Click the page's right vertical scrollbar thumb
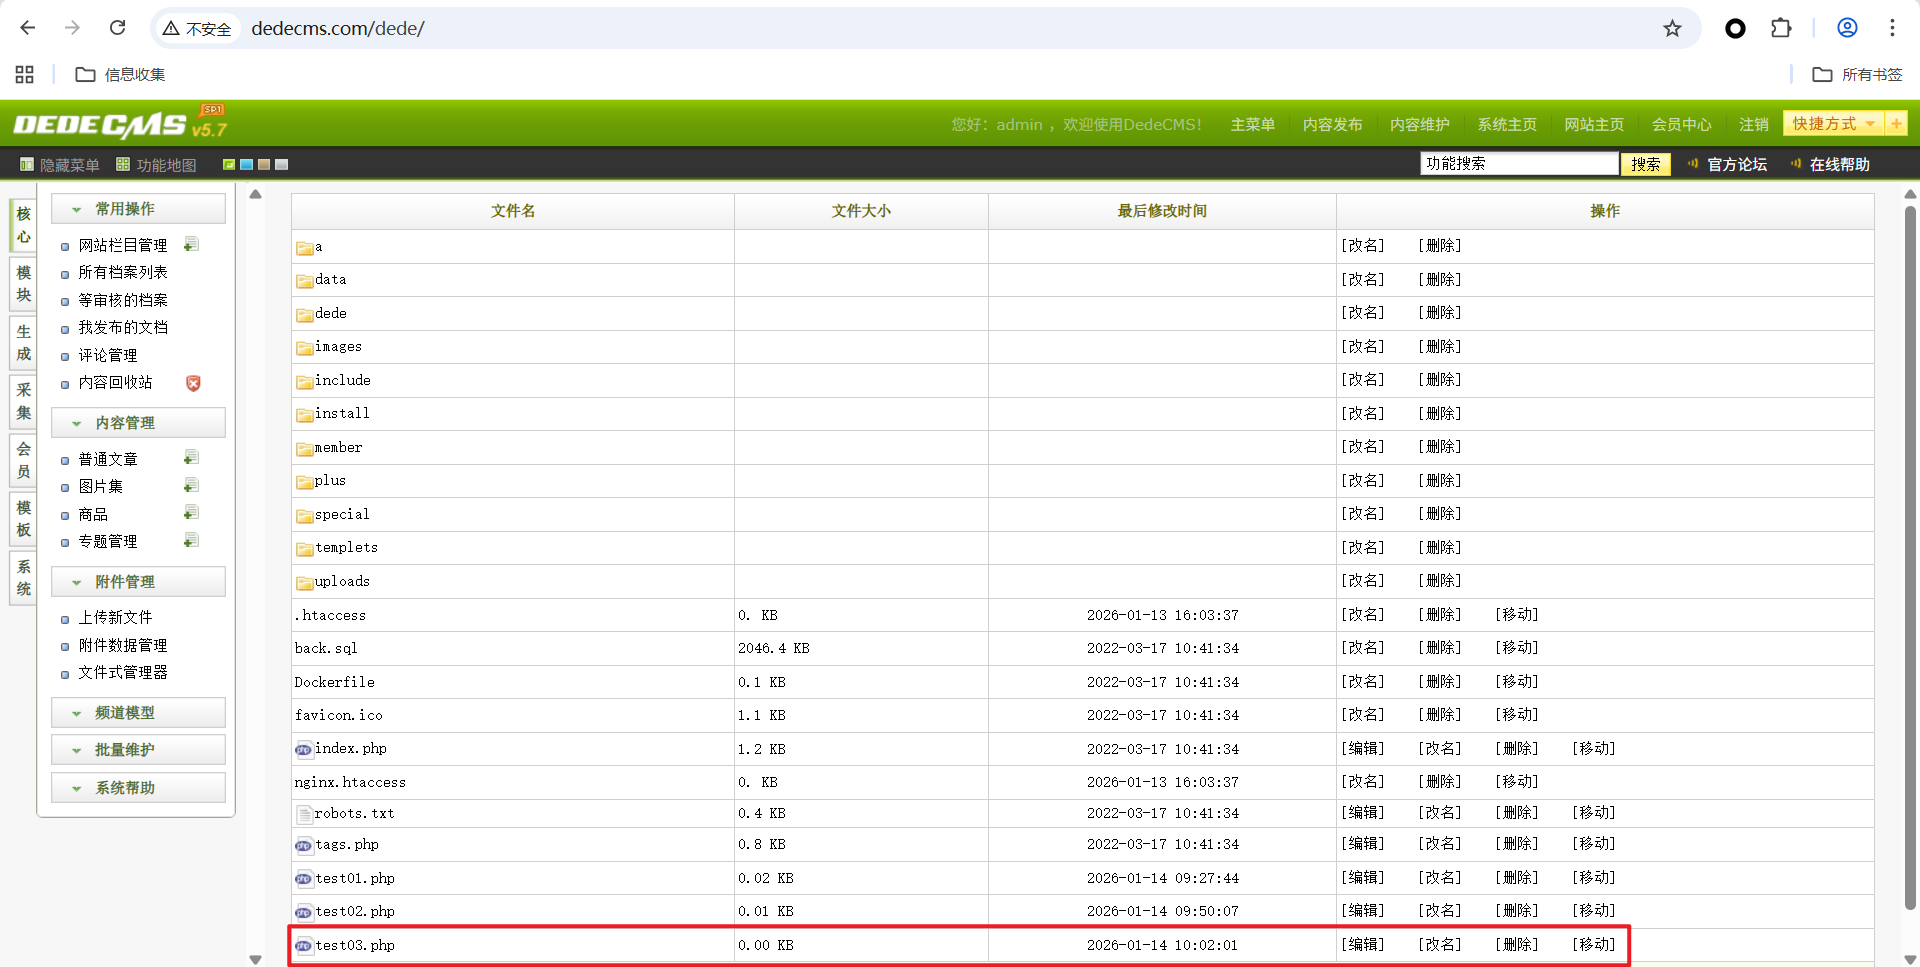1920x967 pixels. [x=1910, y=557]
